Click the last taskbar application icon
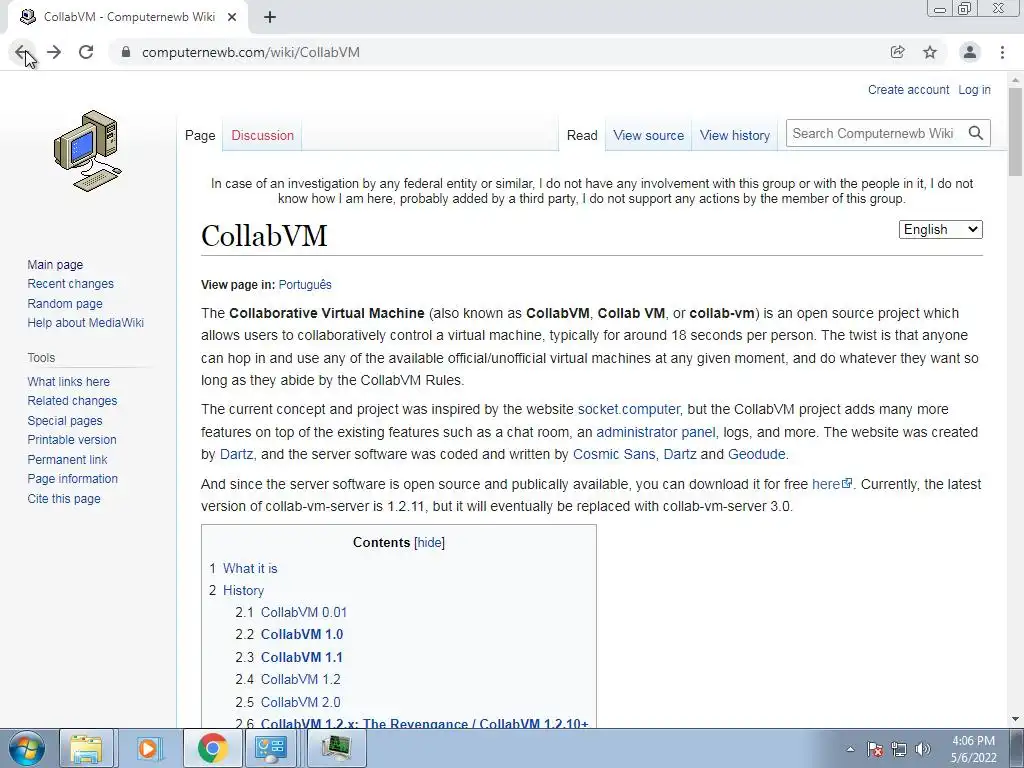 (x=336, y=748)
